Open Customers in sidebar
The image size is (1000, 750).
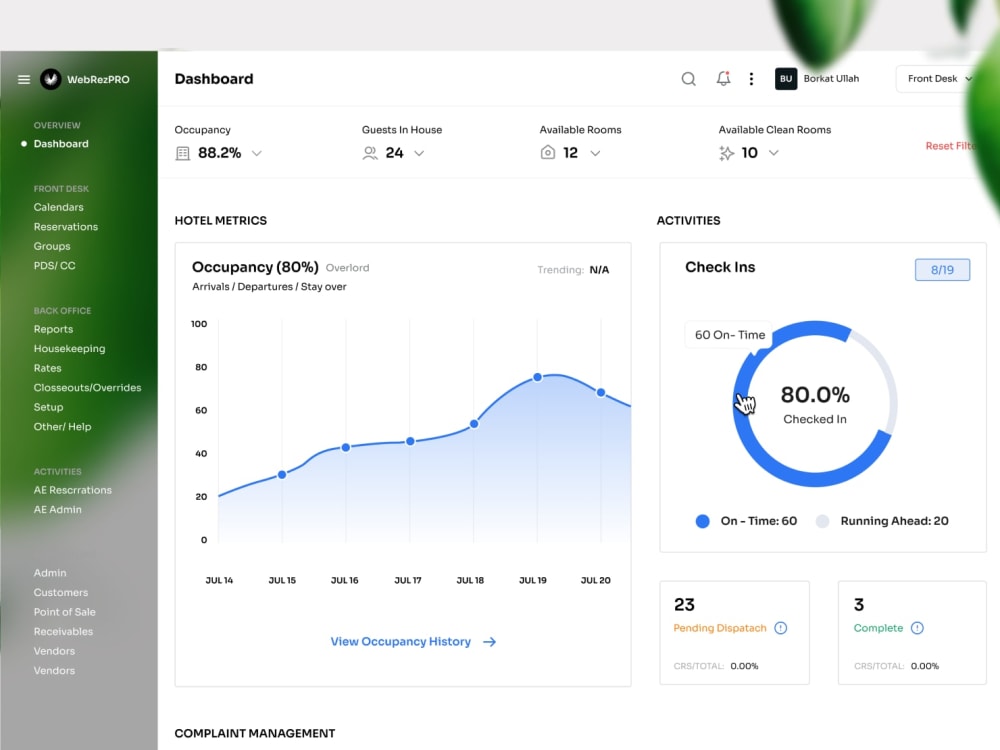click(61, 592)
